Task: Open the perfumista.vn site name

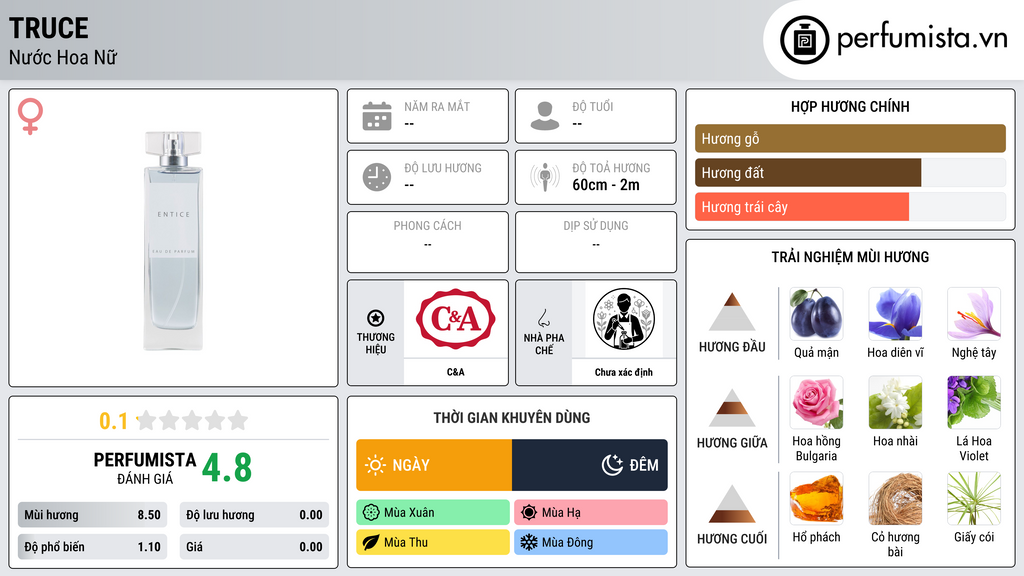Action: [x=923, y=38]
